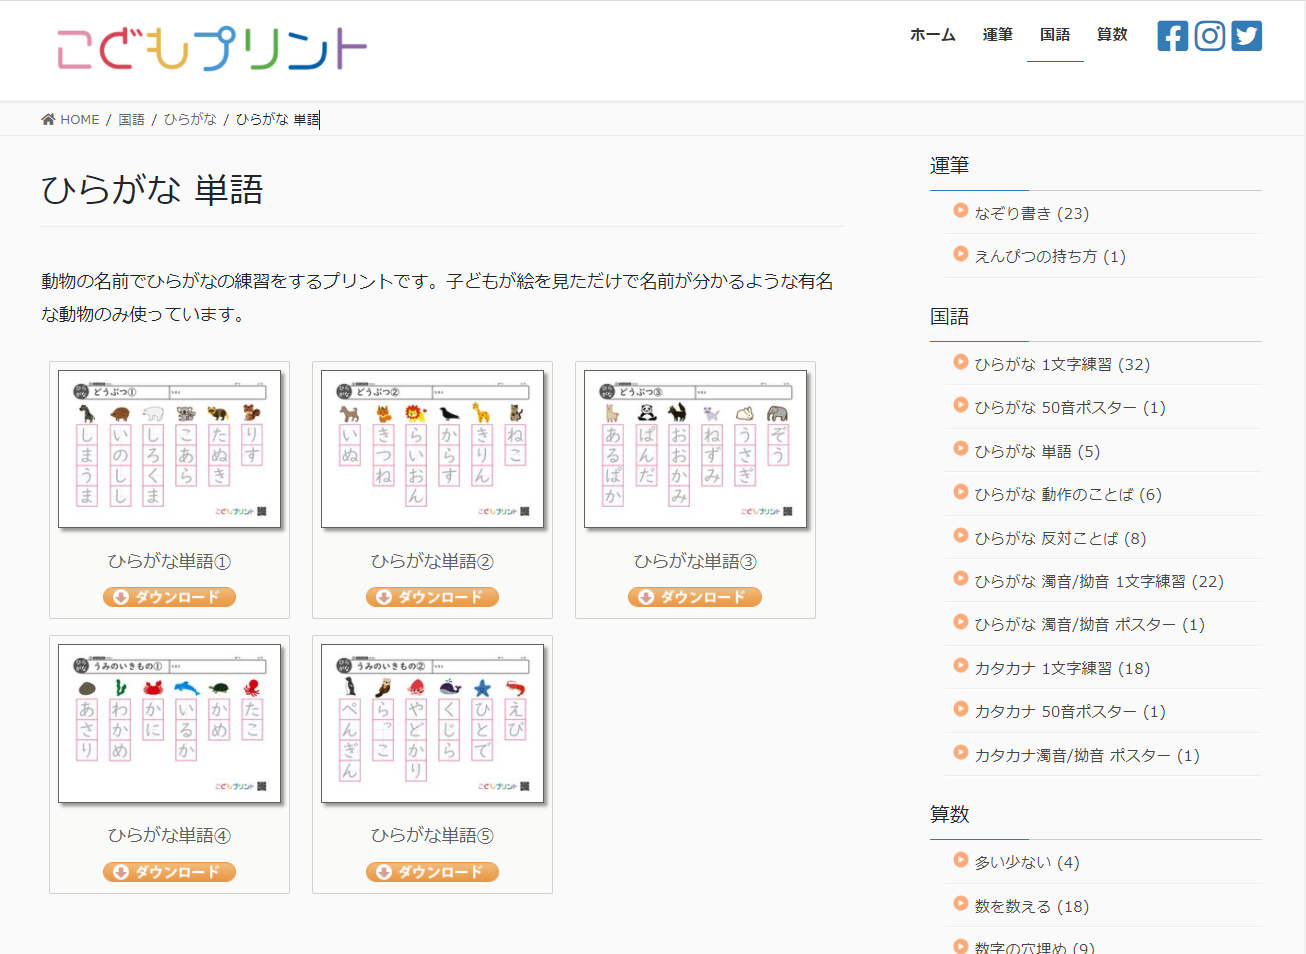The height and width of the screenshot is (954, 1306).
Task: Click the orange arrow bullet beside なぞり書き (23)
Action: 961,210
